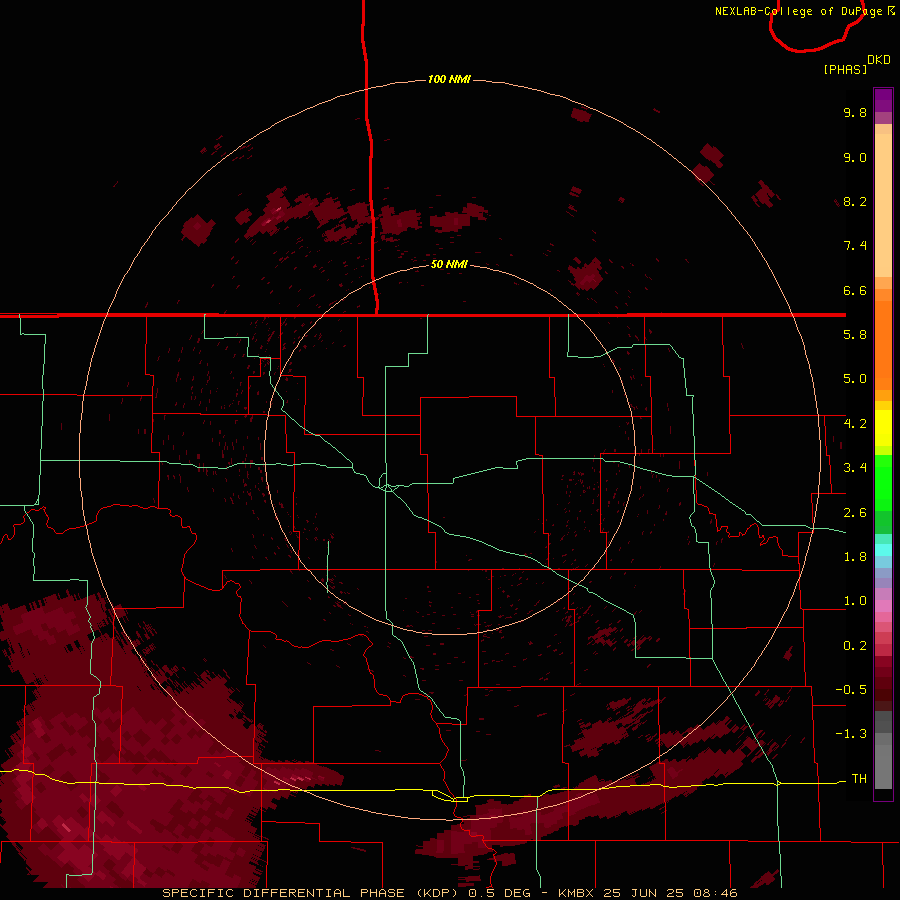Click the 1.0 scale value label
The width and height of the screenshot is (900, 900).
click(855, 601)
